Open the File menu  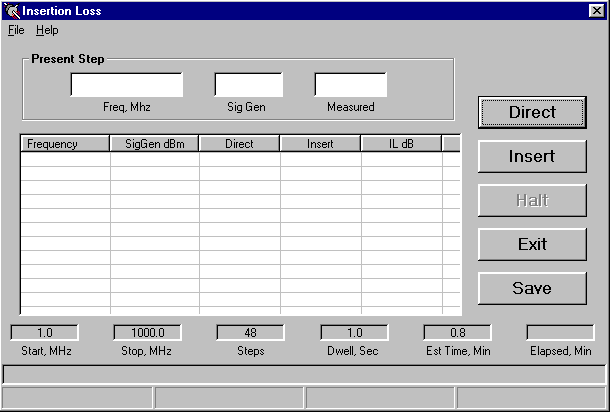(x=16, y=30)
